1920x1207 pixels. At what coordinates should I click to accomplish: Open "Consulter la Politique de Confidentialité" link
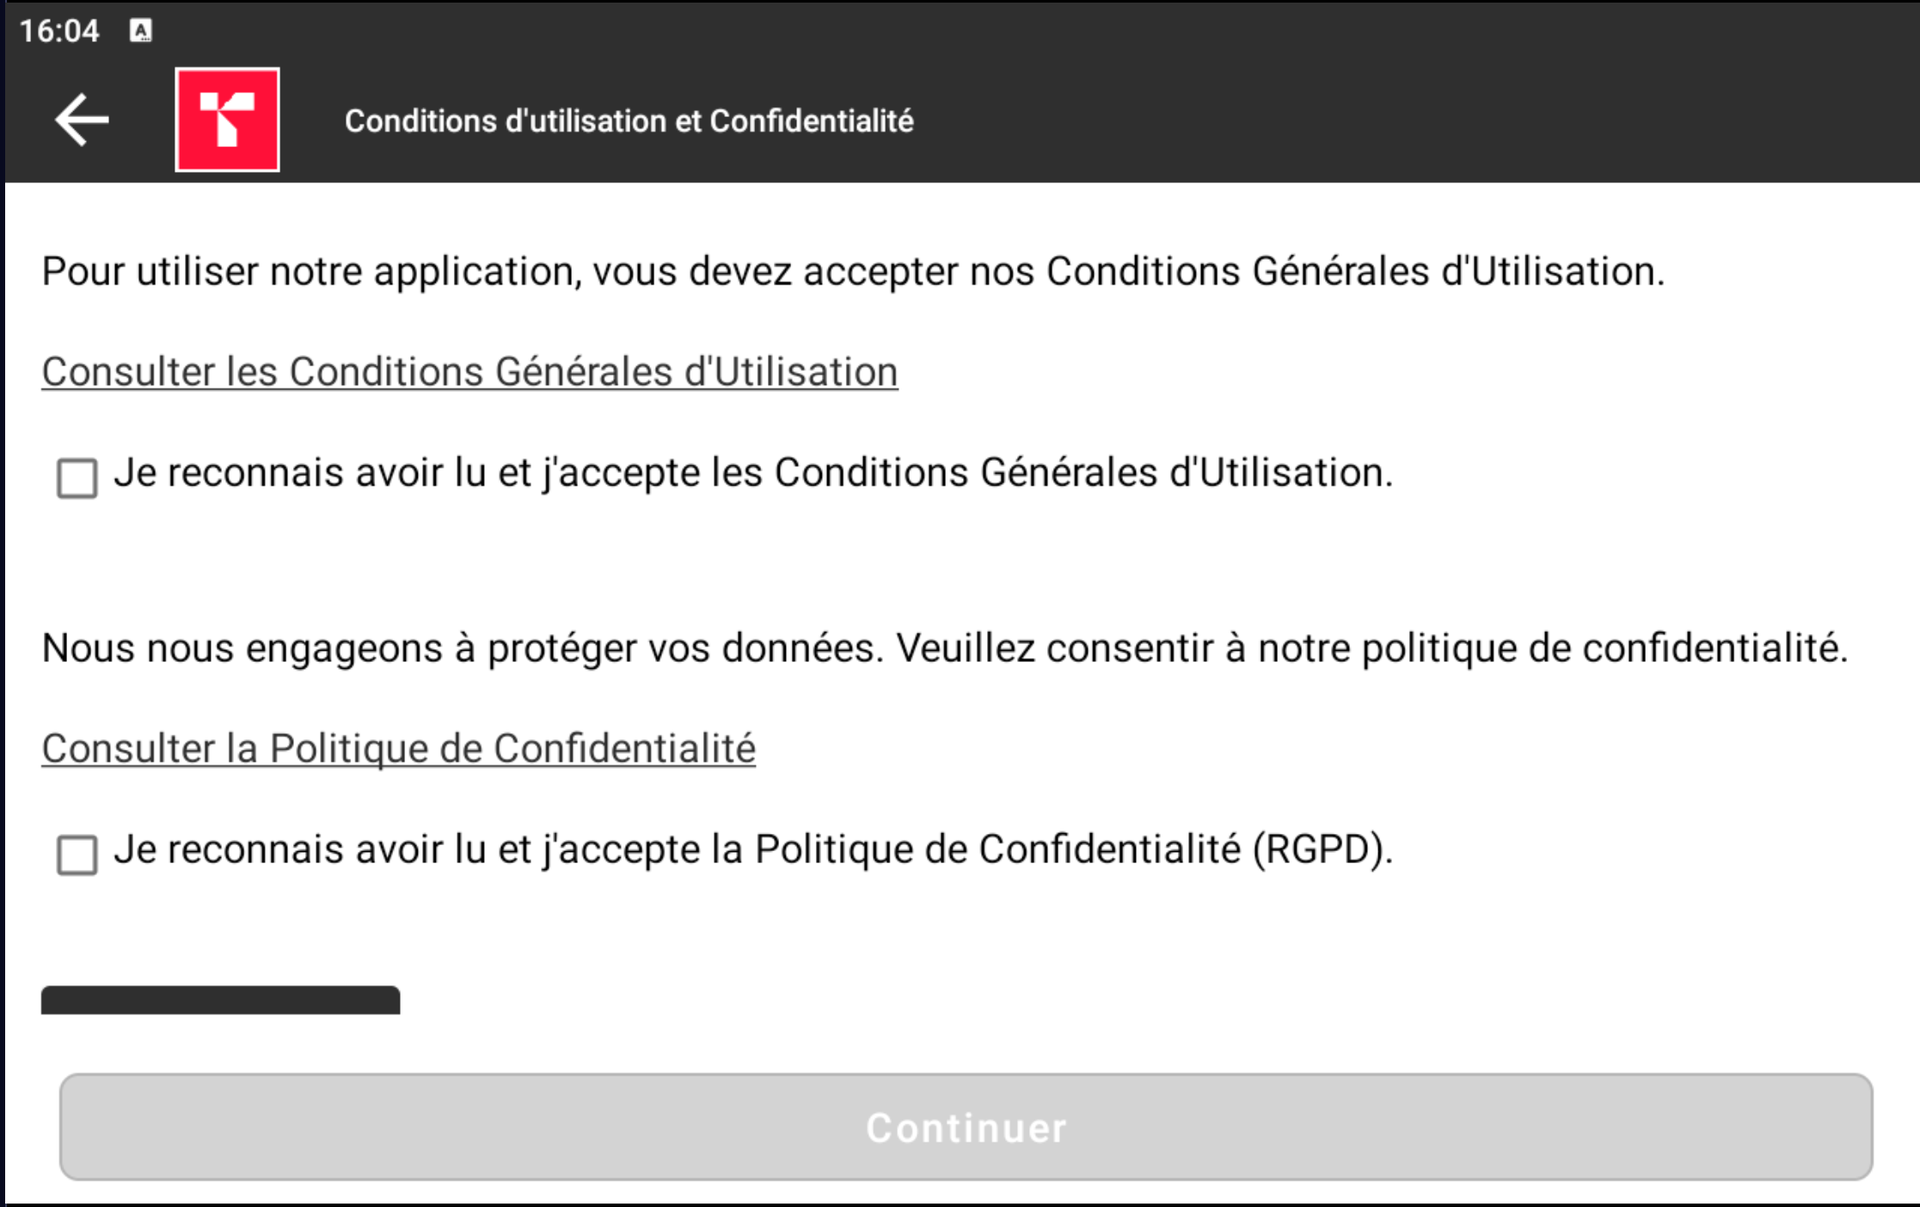(x=398, y=749)
